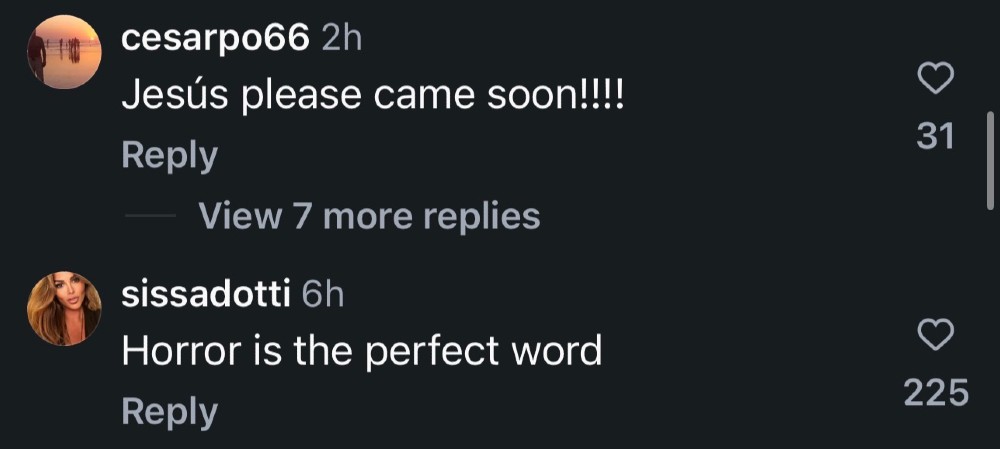Show who liked via the 225 count
This screenshot has height=449, width=1000.
(936, 393)
